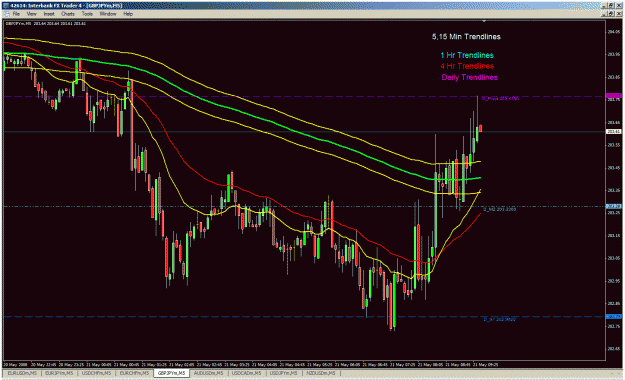Open the Help menu
Image resolution: width=625 pixels, height=380 pixels.
[128, 14]
